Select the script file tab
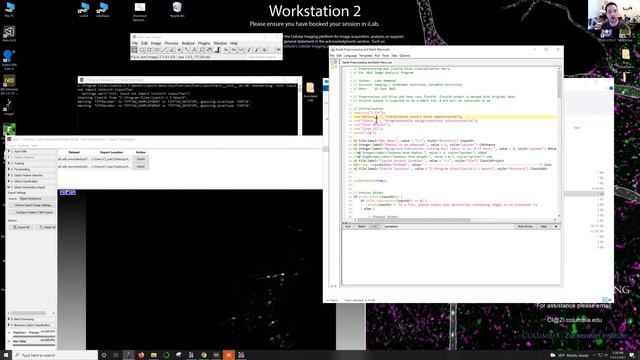Viewport: 640px width, 360px height. (x=367, y=62)
